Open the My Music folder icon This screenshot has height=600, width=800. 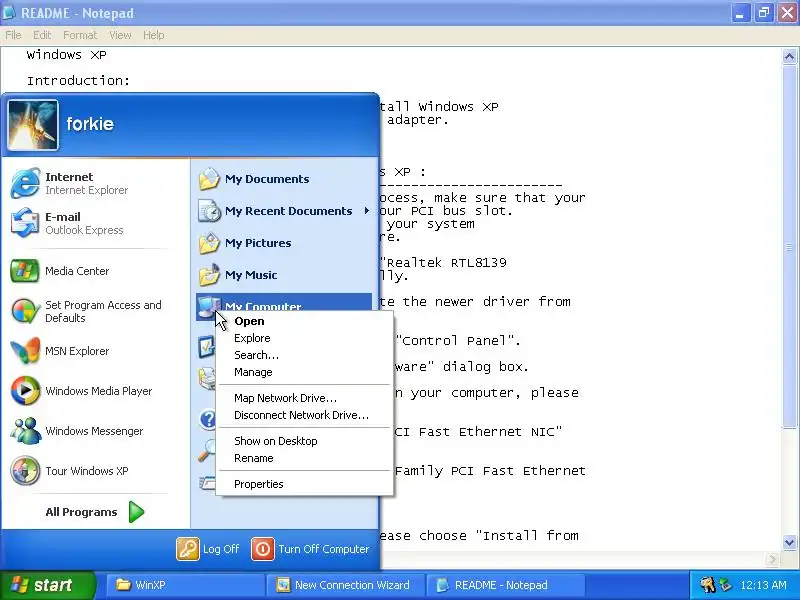(x=209, y=275)
